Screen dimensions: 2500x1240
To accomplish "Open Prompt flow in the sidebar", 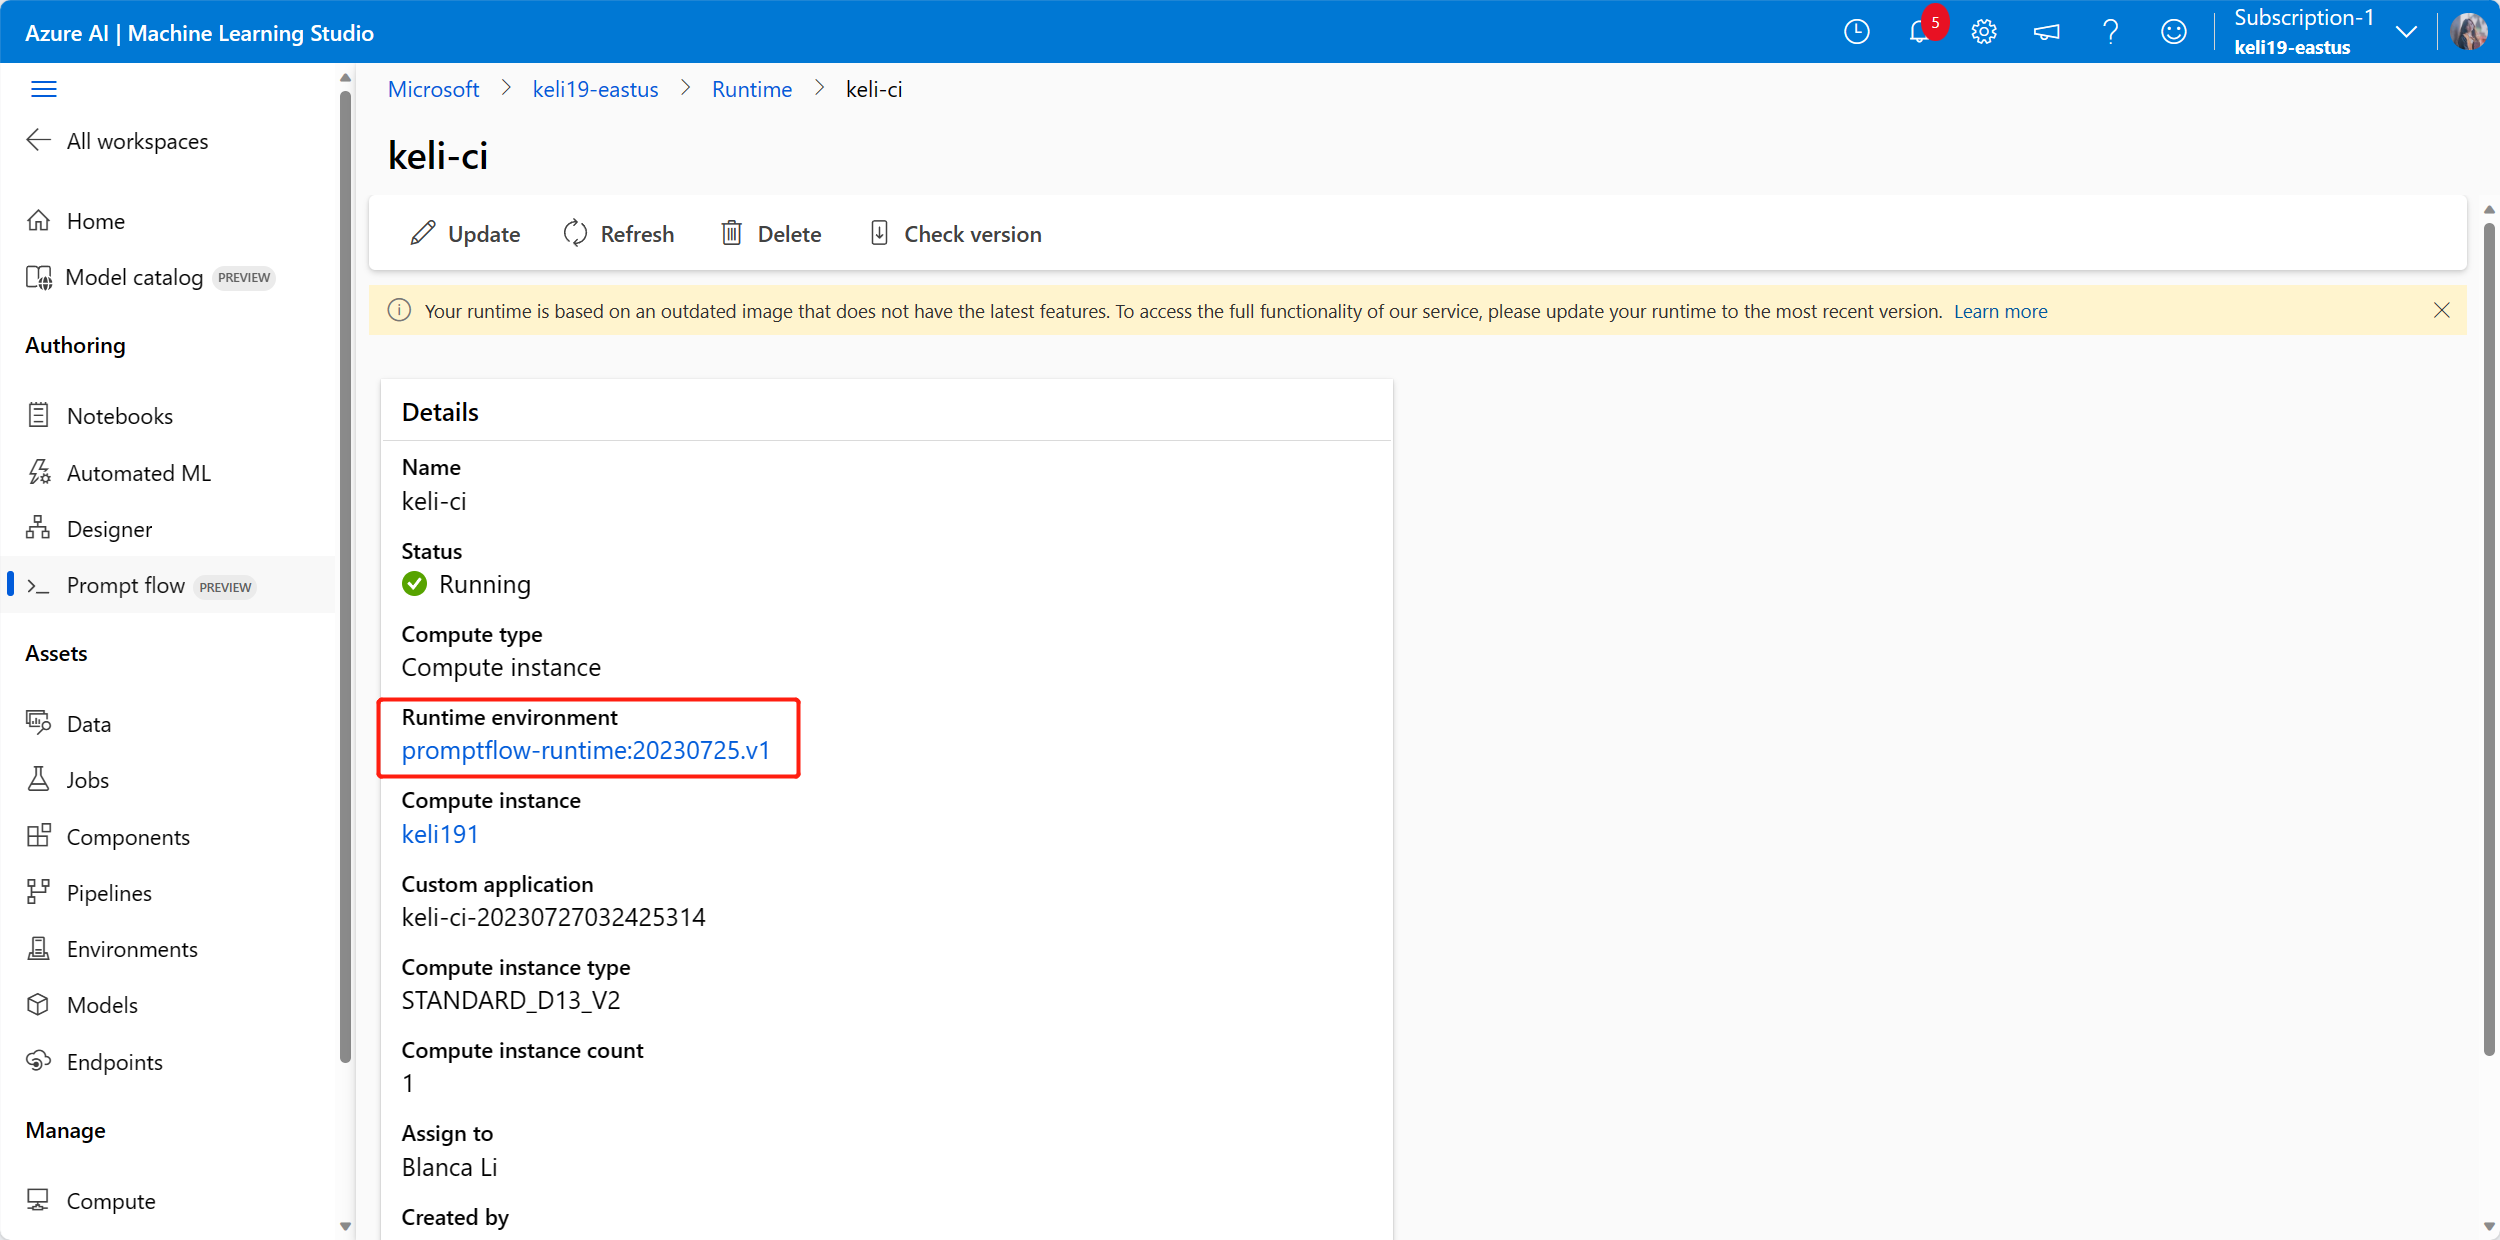I will [126, 586].
